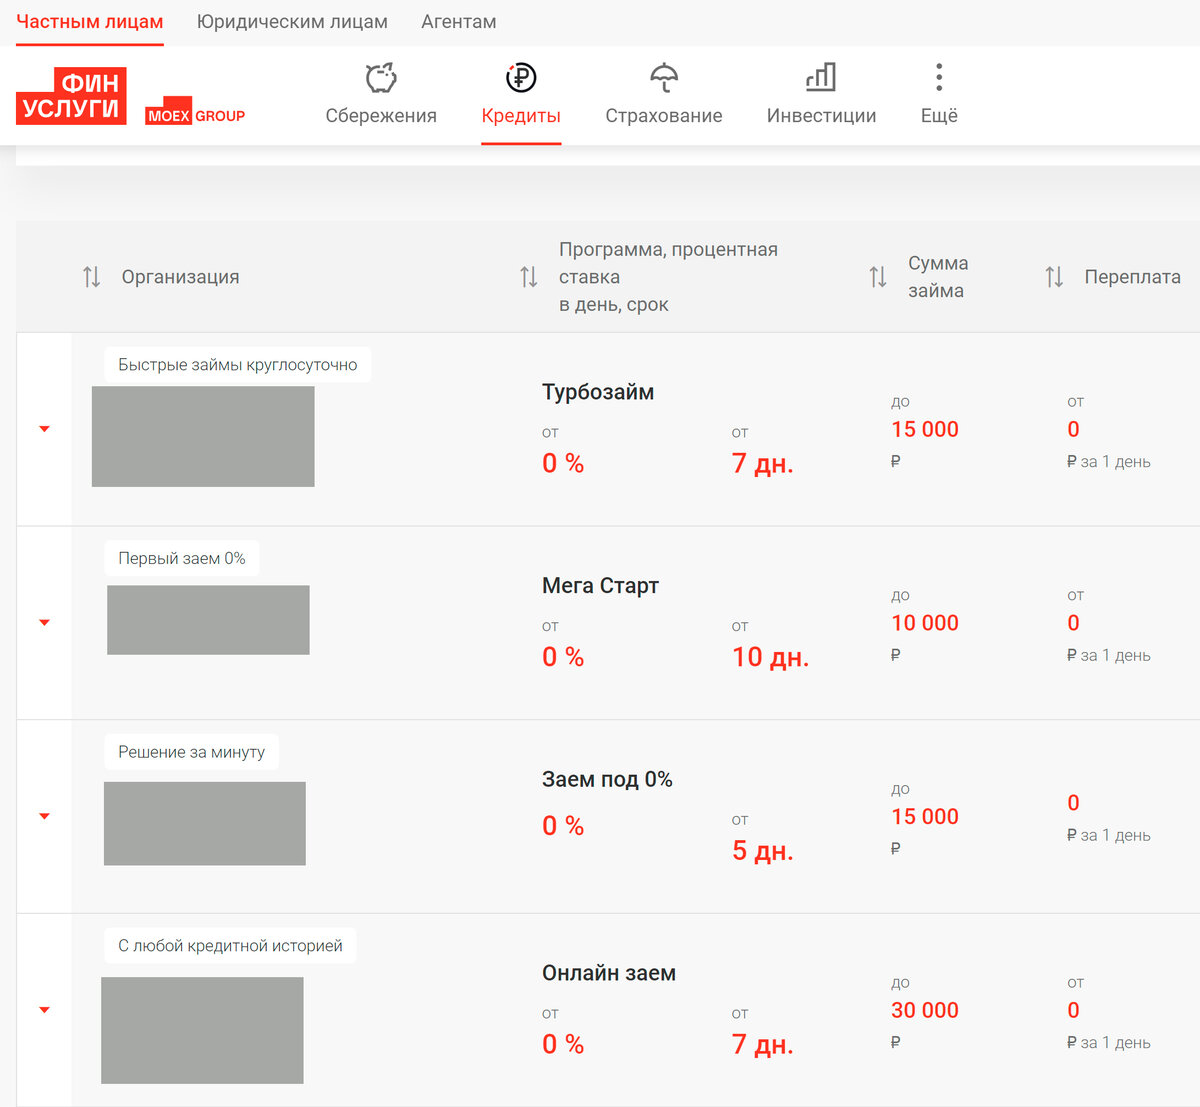Expand the Онлайн заем row details
Viewport: 1200px width, 1107px height.
click(x=44, y=1010)
